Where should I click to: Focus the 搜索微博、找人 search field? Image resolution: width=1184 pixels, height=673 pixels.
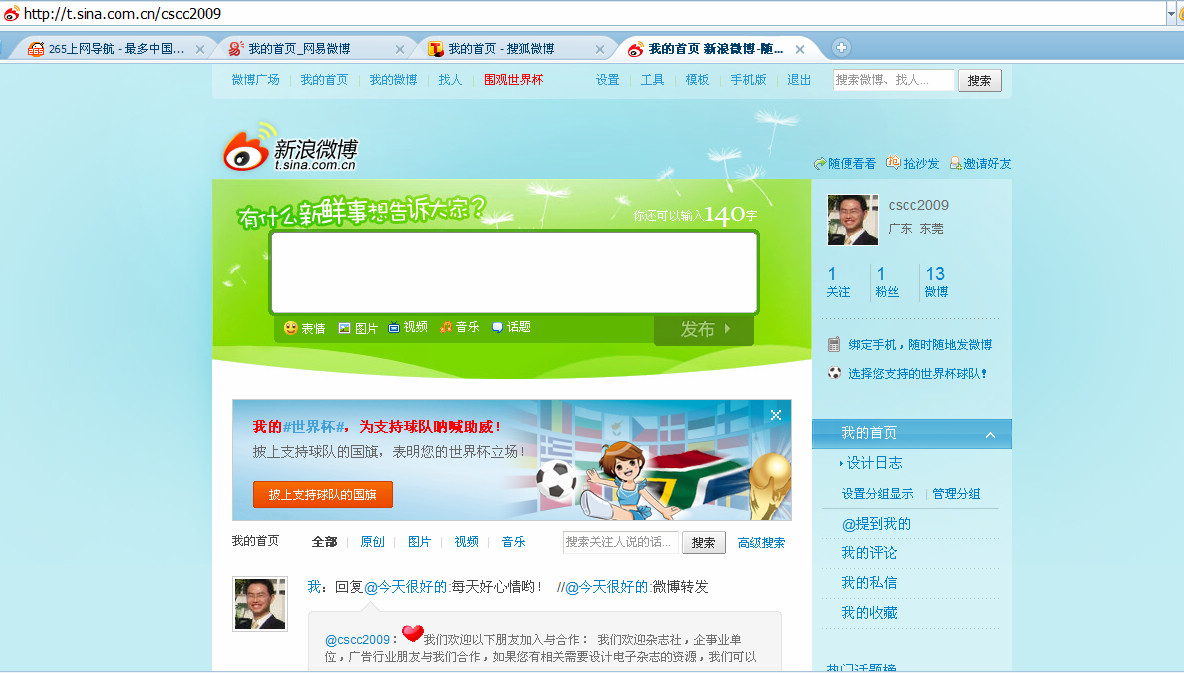pos(894,80)
